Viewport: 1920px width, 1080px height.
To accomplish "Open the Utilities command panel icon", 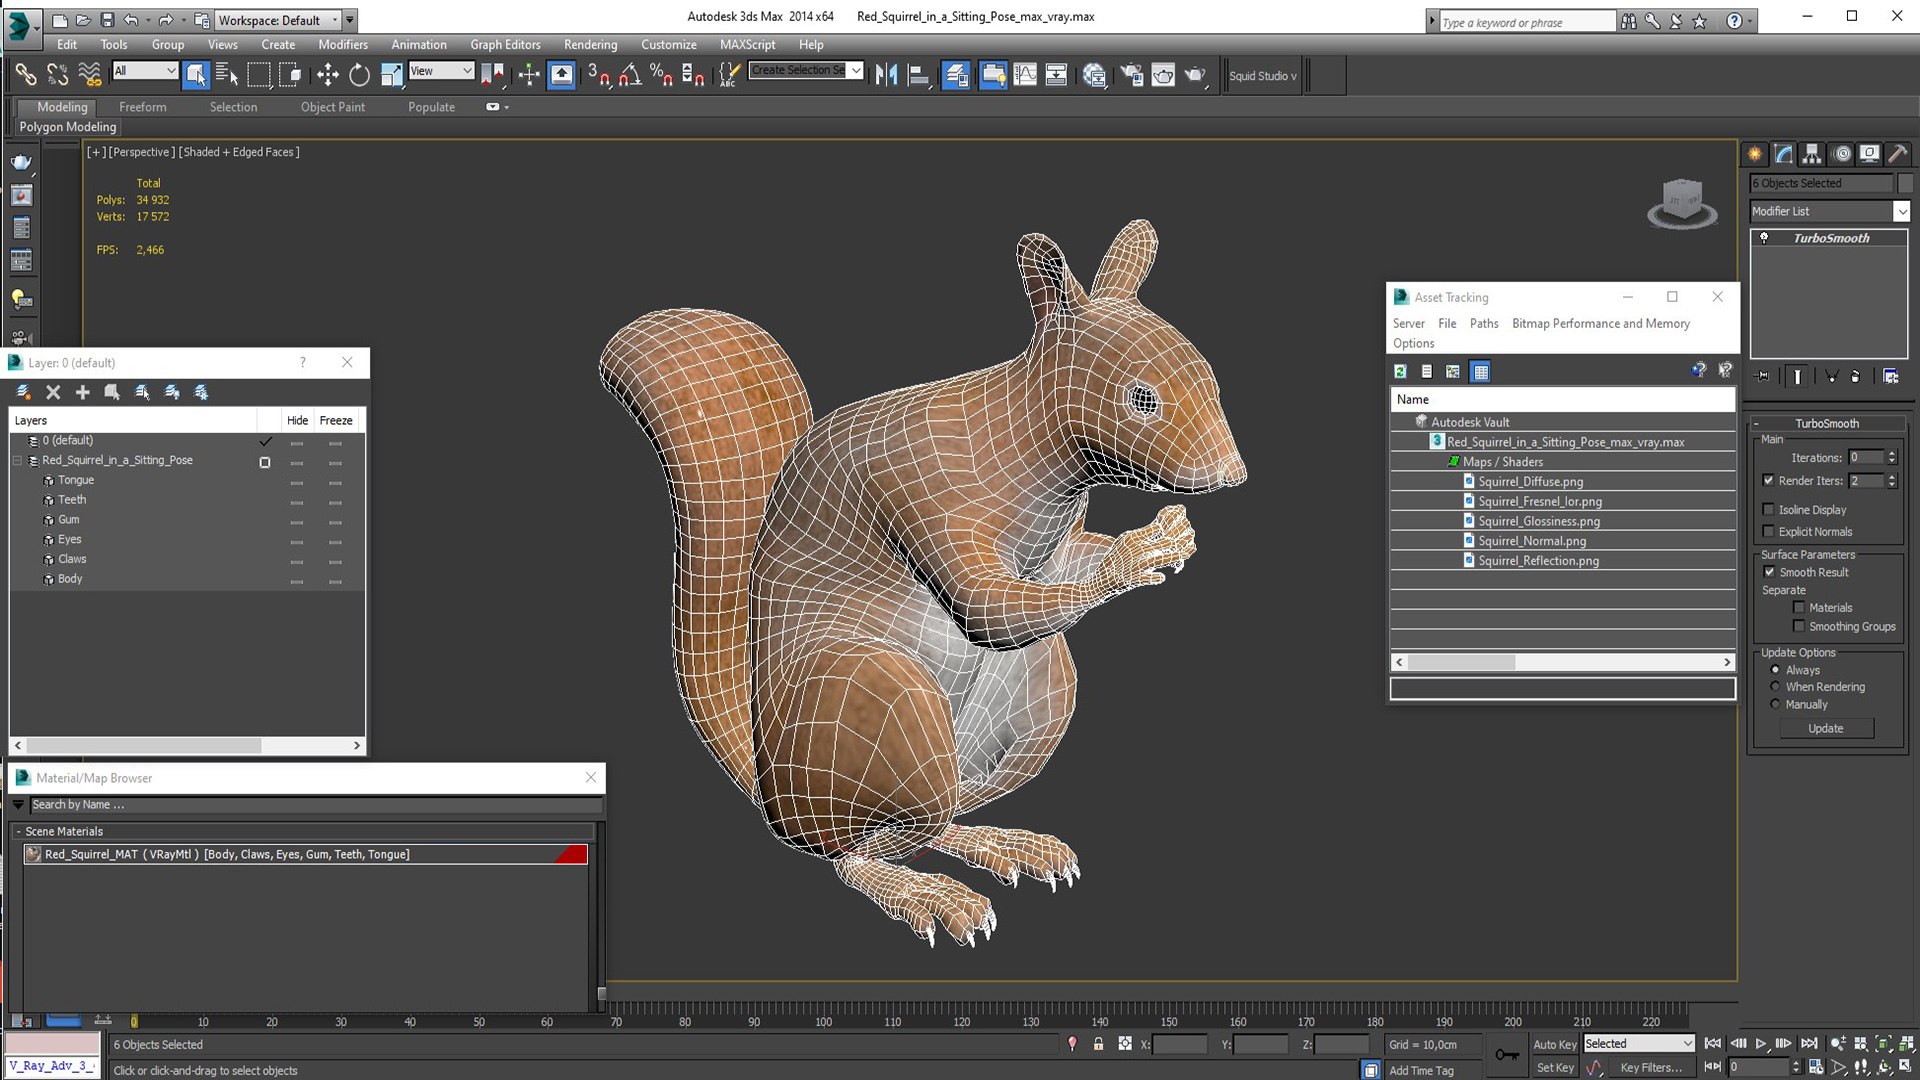I will coord(1898,154).
